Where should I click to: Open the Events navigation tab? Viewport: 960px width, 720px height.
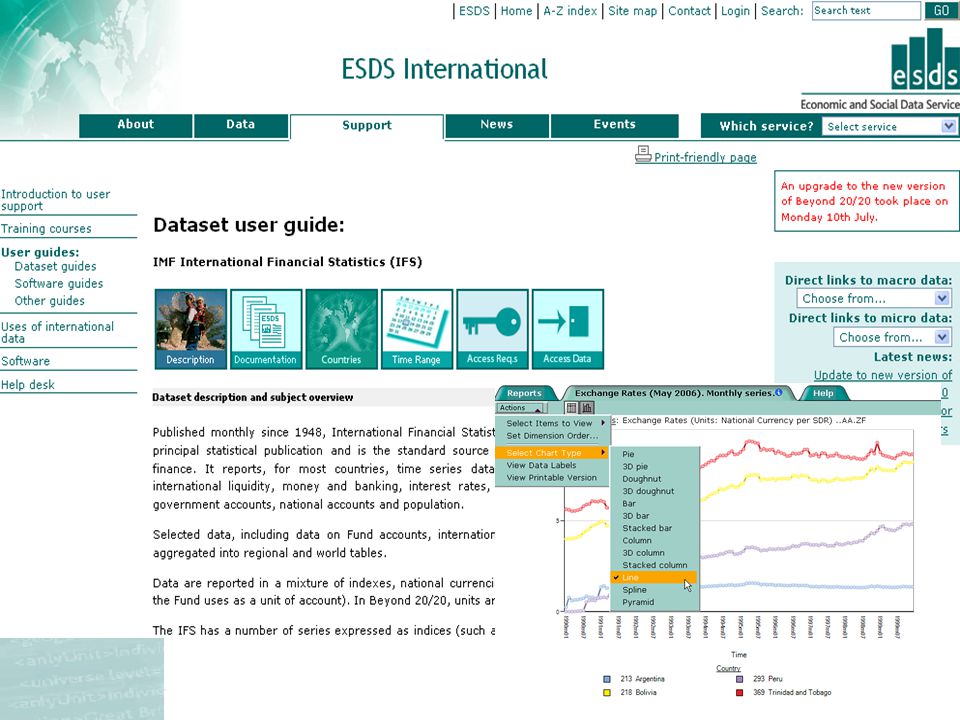tap(615, 125)
